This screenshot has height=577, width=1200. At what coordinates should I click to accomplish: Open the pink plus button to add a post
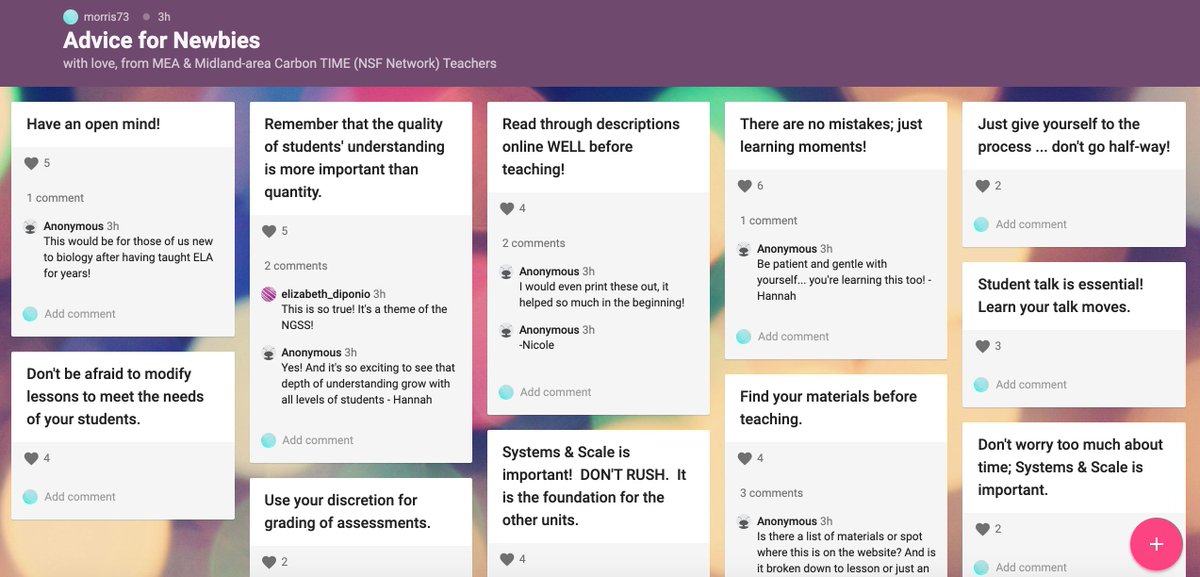click(1156, 544)
